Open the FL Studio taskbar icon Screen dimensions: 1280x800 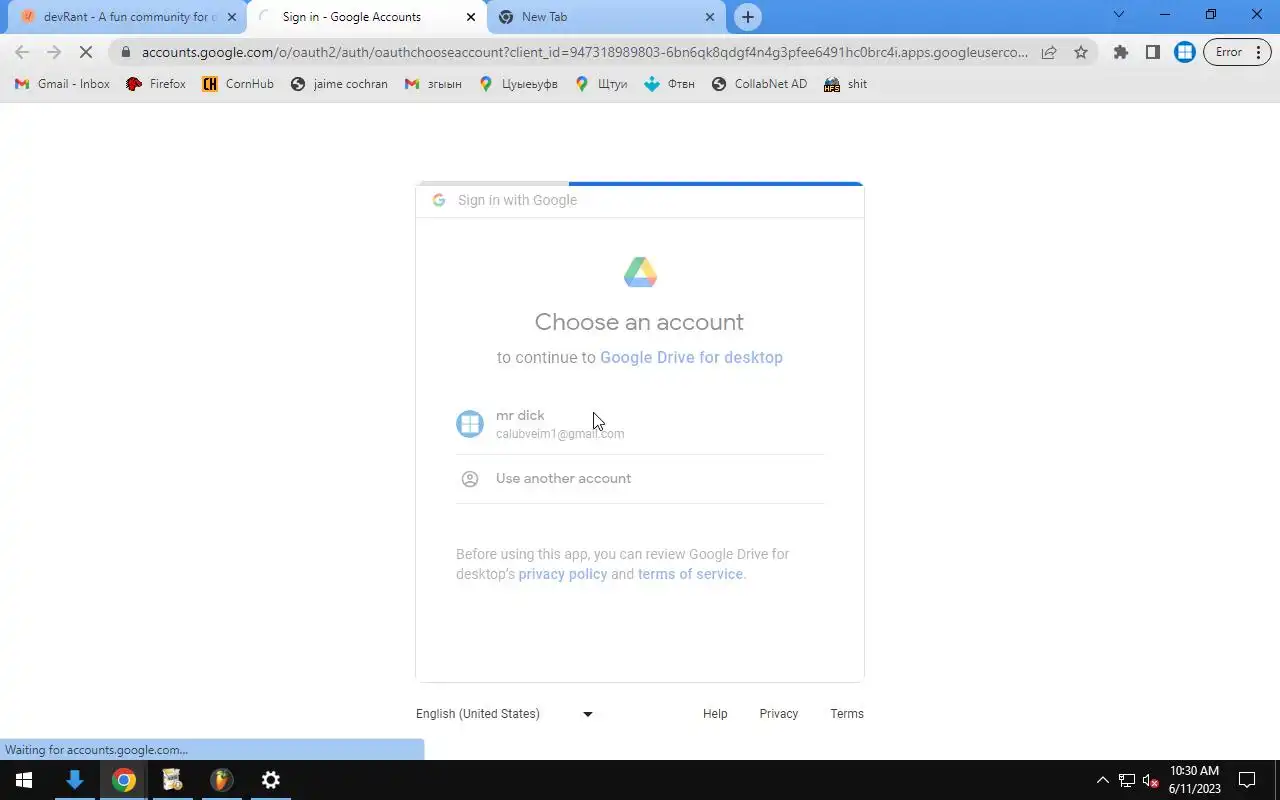(221, 780)
